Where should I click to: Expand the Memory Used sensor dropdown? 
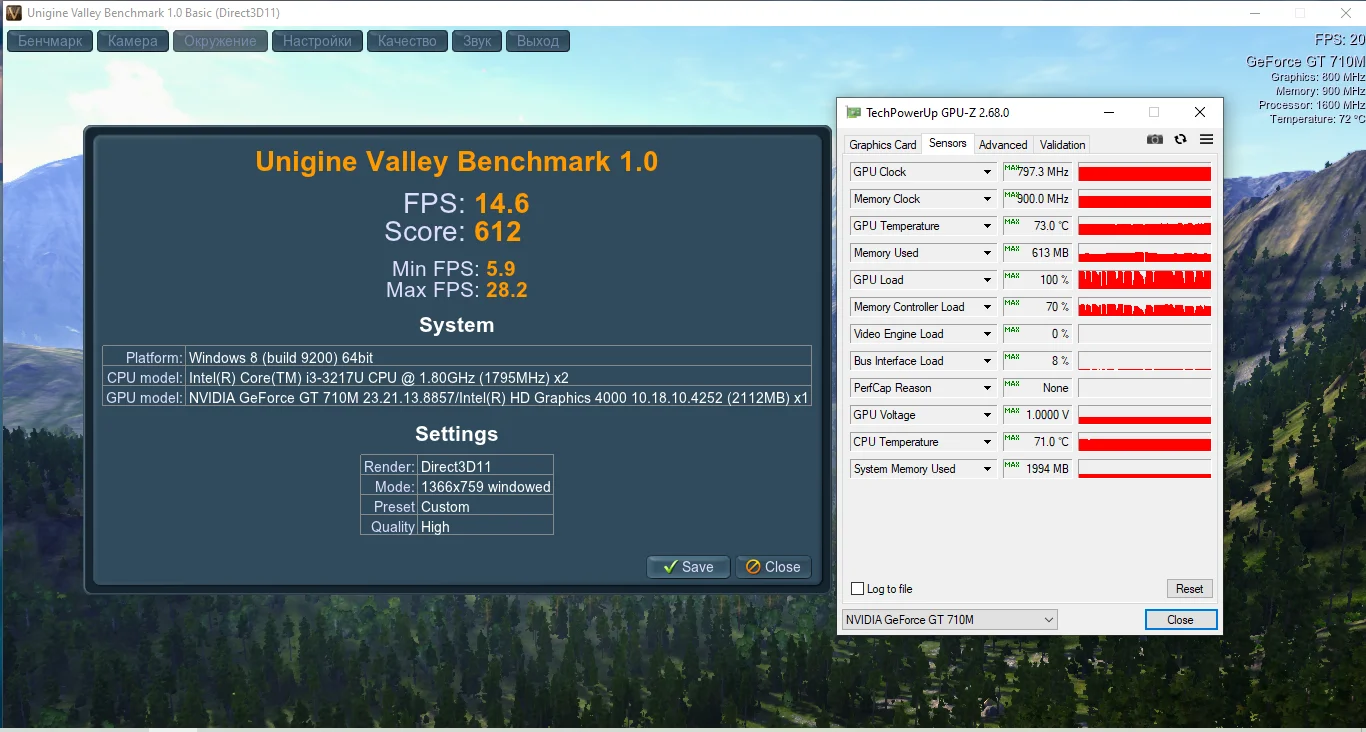(987, 253)
